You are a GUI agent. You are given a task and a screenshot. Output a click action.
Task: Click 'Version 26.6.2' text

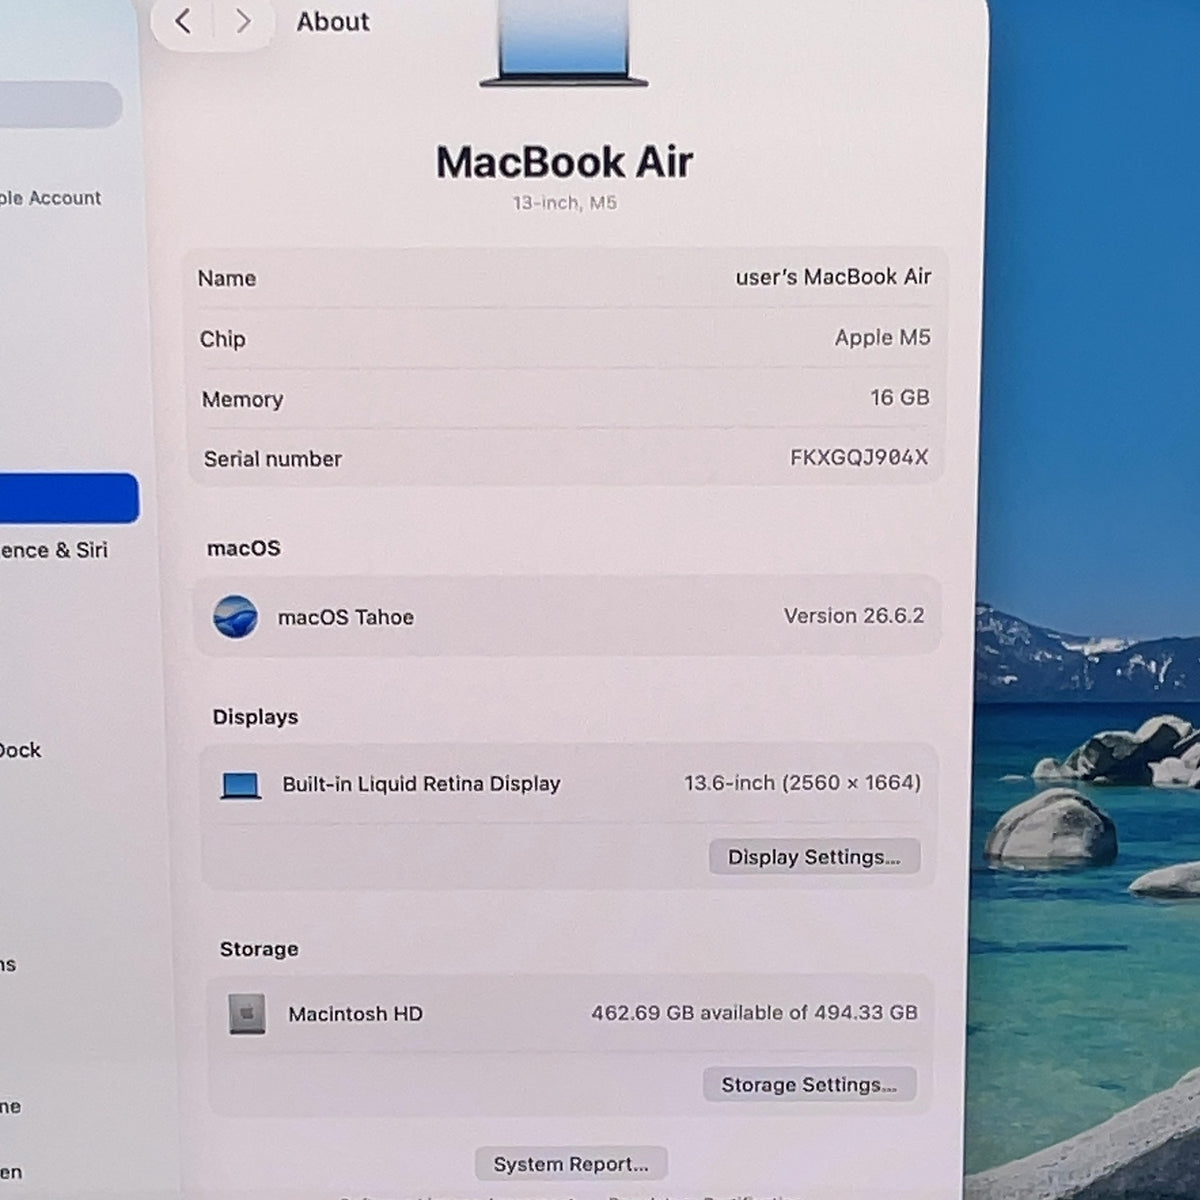click(x=854, y=616)
